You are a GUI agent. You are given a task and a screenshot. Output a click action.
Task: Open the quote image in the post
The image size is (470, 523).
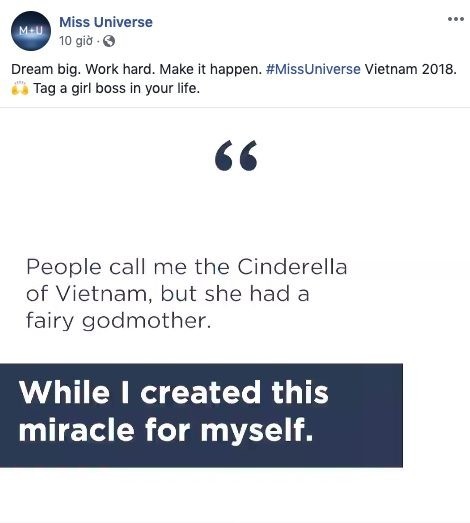(235, 315)
